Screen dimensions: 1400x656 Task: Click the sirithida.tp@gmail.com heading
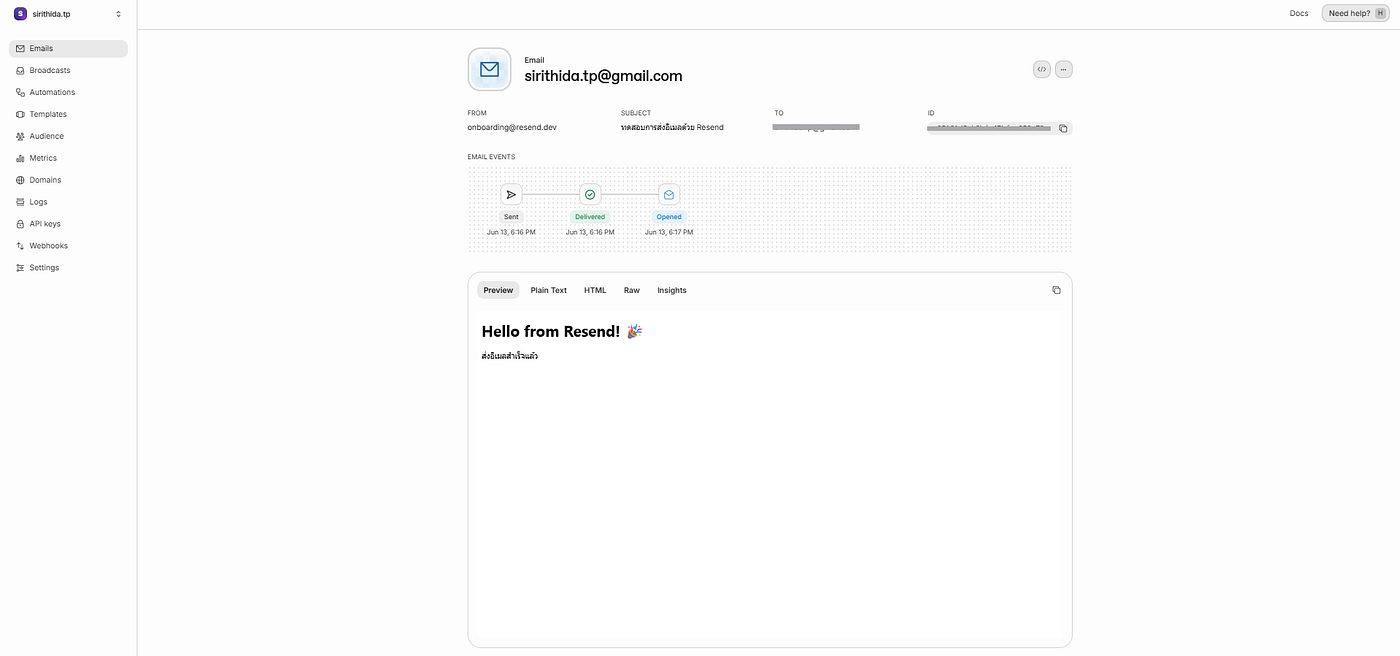coord(603,76)
